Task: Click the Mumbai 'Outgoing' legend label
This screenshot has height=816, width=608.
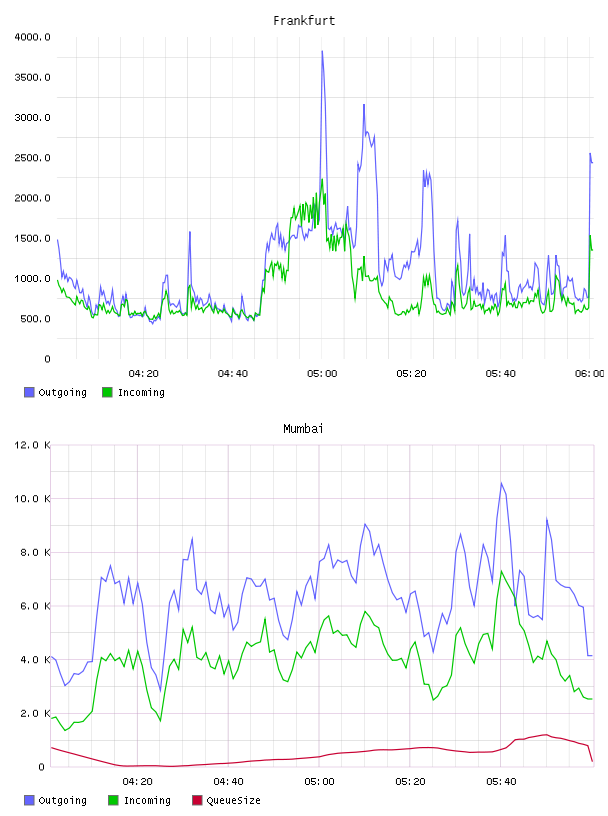Action: 62,800
